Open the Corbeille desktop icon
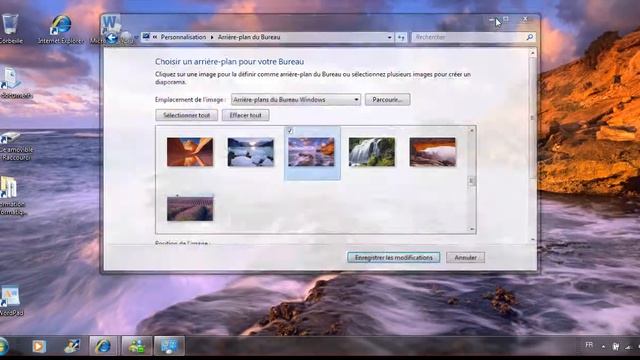This screenshot has height=360, width=640. pos(10,28)
